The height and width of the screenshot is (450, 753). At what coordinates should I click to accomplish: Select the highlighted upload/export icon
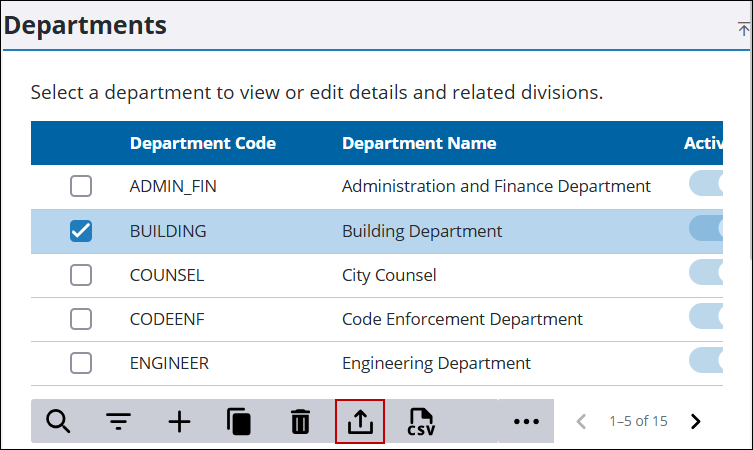point(360,421)
